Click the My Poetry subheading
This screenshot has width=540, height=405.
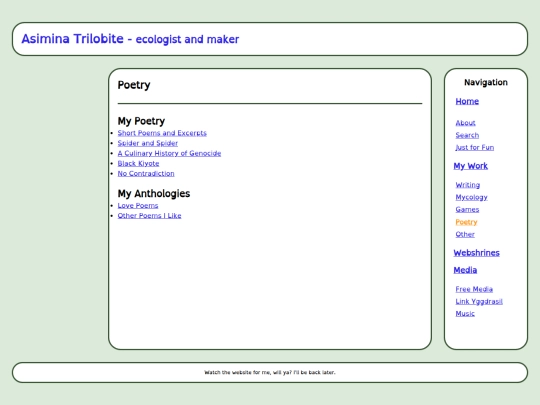click(x=141, y=121)
